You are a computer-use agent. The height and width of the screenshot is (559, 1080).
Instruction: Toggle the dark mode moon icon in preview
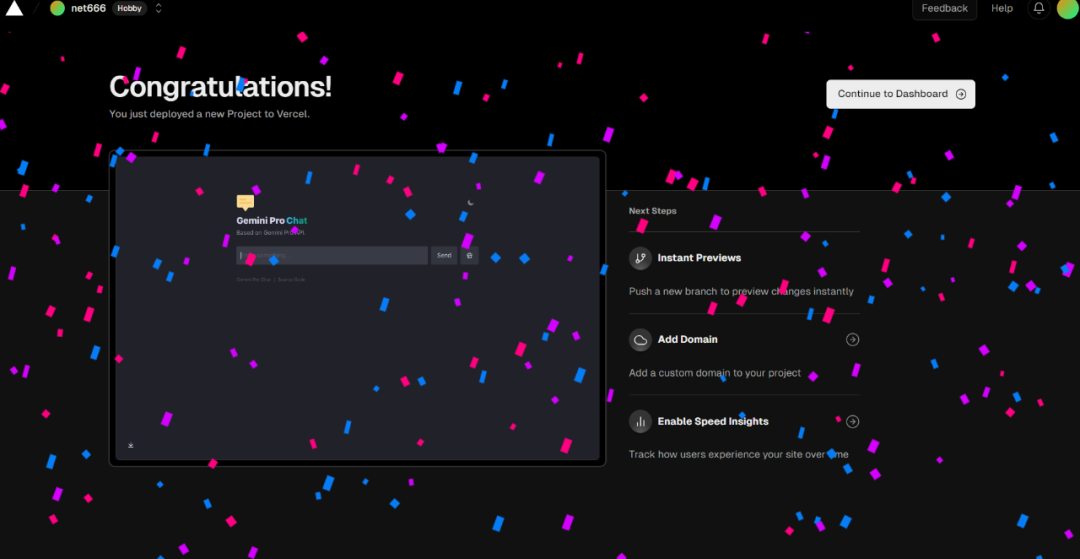(470, 202)
